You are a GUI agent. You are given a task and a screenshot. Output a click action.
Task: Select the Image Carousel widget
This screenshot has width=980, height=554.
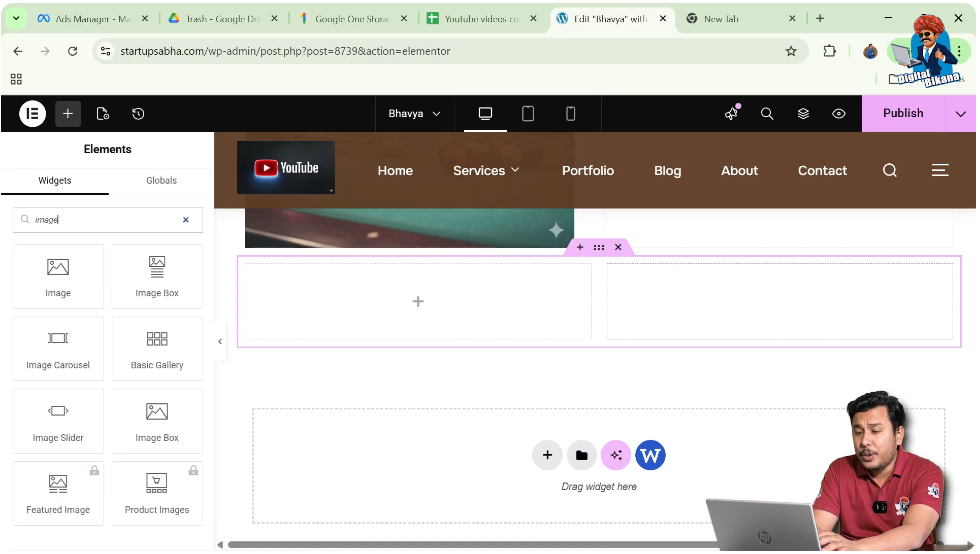(x=58, y=349)
